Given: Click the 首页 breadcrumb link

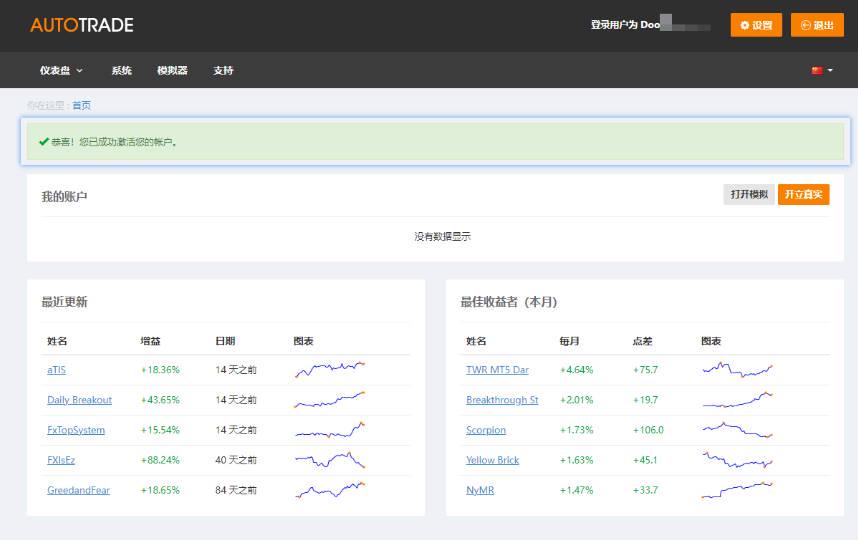Looking at the screenshot, I should (x=82, y=105).
